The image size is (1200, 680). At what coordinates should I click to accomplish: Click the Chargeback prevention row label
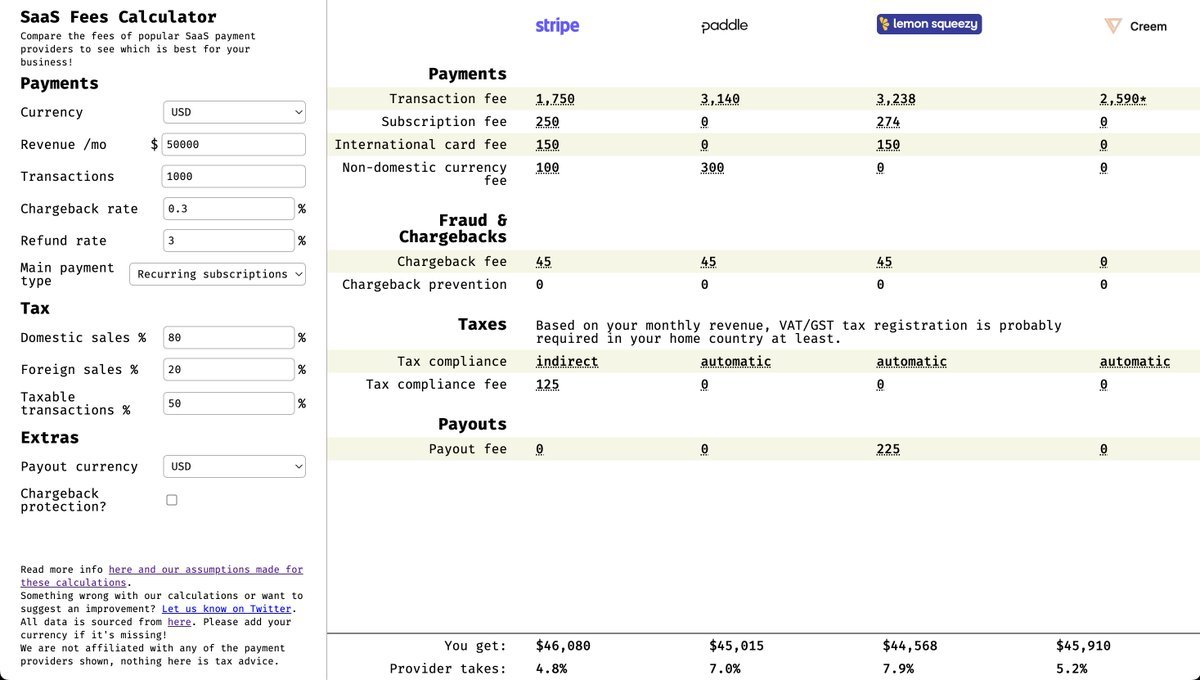(x=424, y=285)
